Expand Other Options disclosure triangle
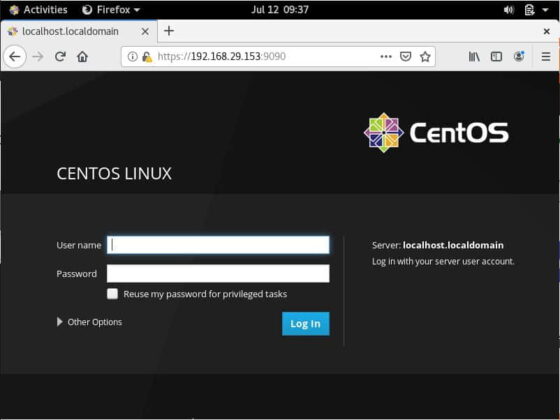Viewport: 560px width, 420px height. coord(60,322)
